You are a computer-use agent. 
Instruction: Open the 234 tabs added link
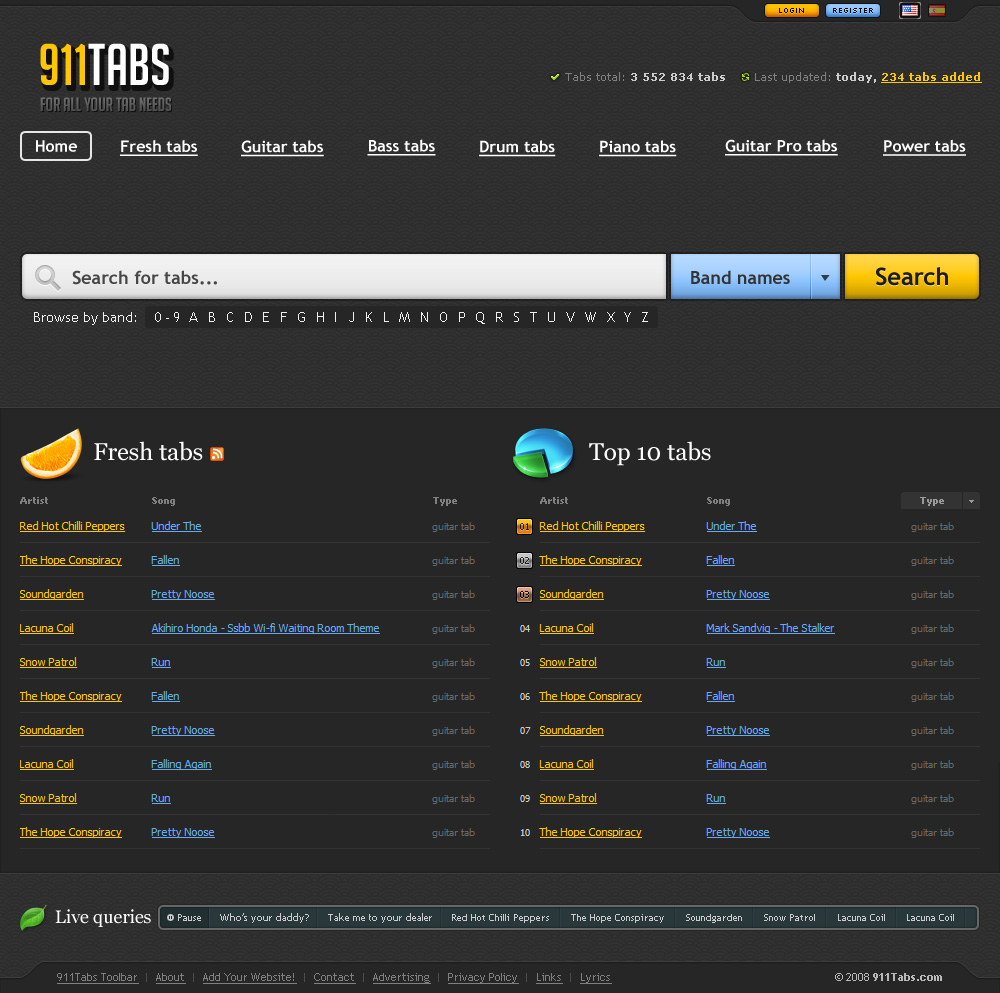[x=931, y=77]
